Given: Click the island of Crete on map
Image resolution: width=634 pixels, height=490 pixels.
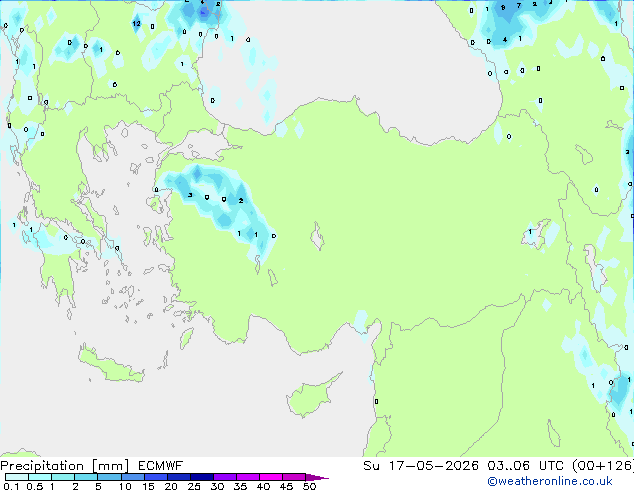Looking at the screenshot, I should 110,365.
